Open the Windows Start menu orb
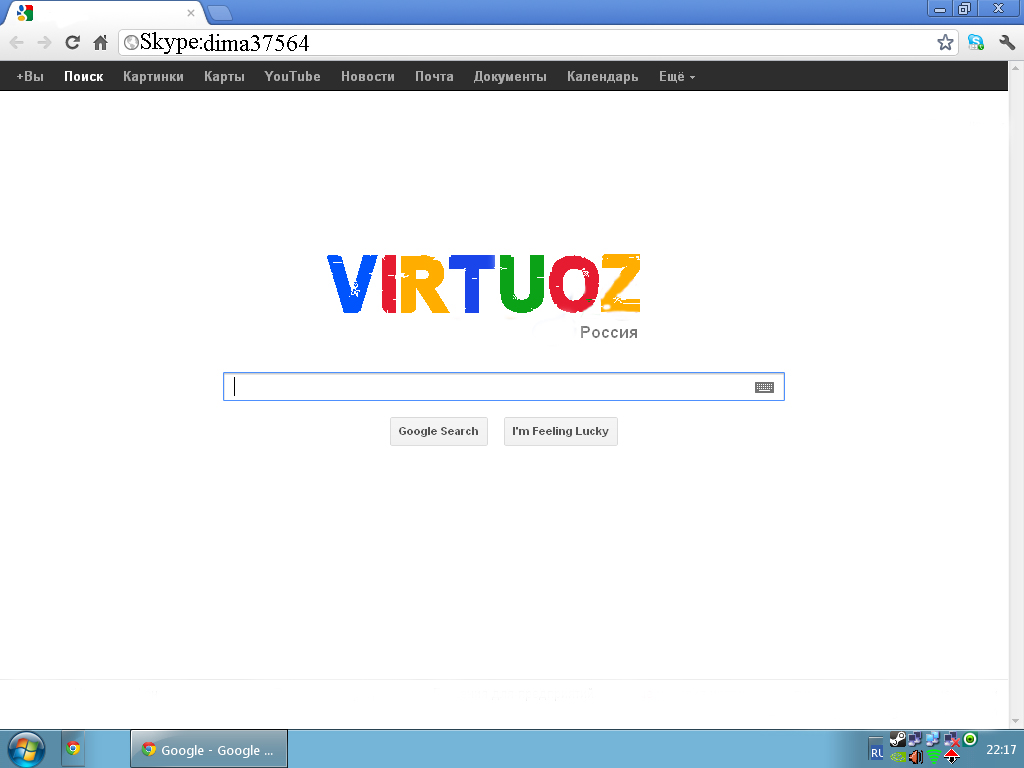1024x768 pixels. coord(26,749)
